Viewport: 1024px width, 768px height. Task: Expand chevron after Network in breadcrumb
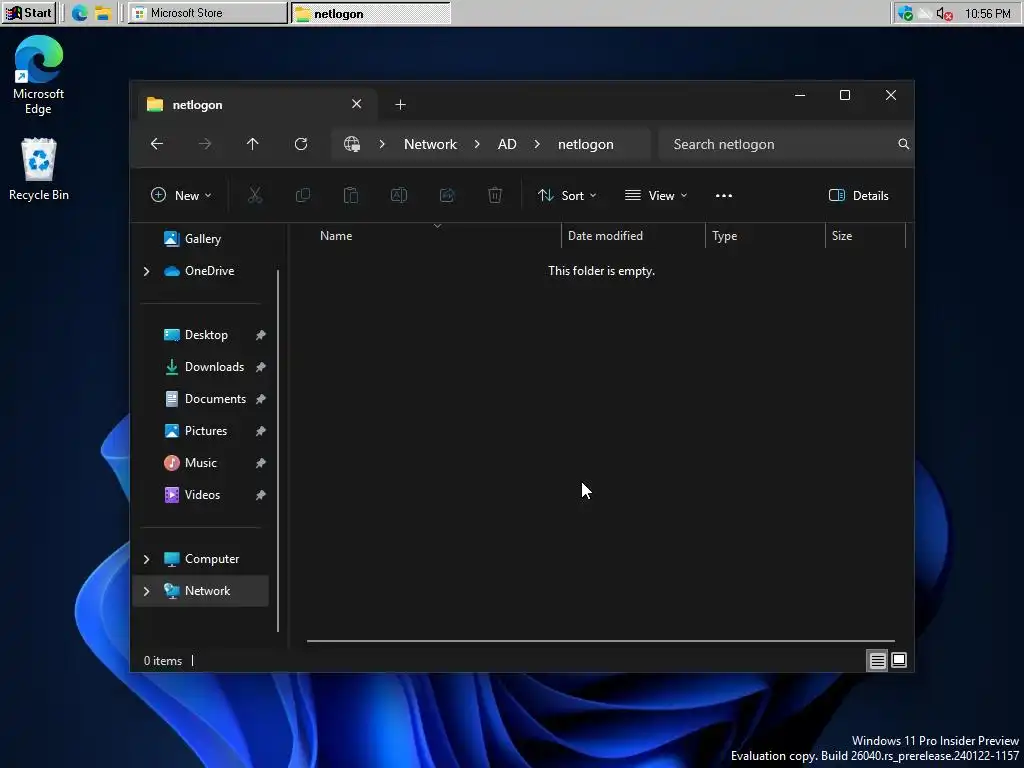tap(477, 144)
